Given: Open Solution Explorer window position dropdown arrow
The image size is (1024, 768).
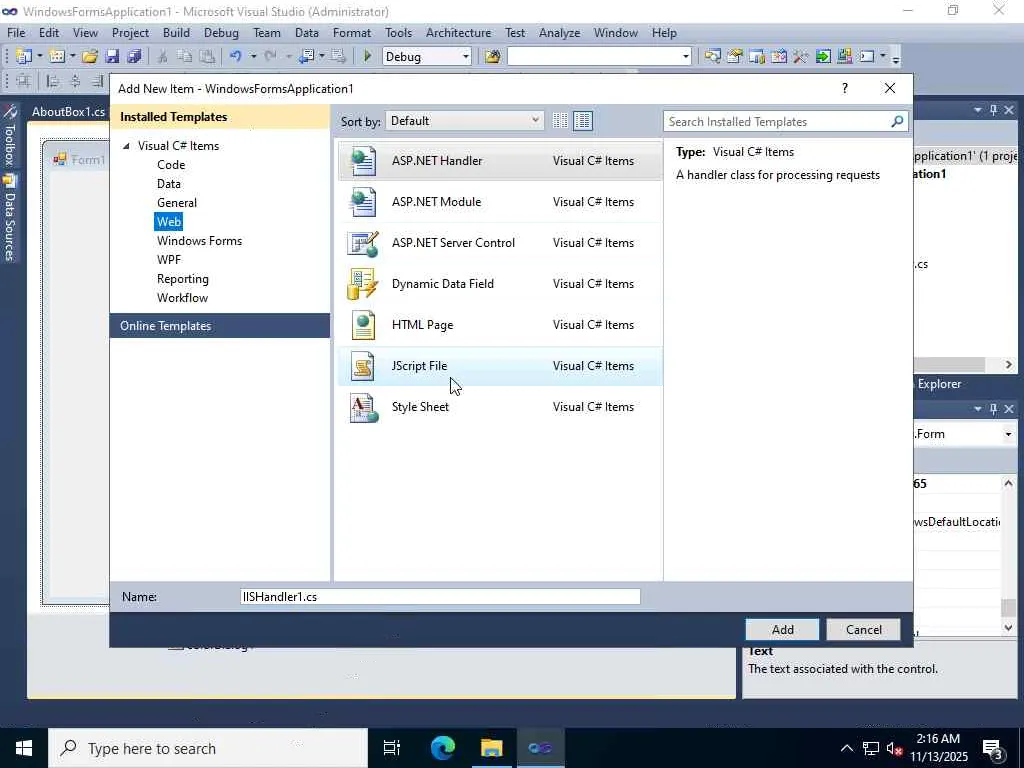Looking at the screenshot, I should 978,110.
